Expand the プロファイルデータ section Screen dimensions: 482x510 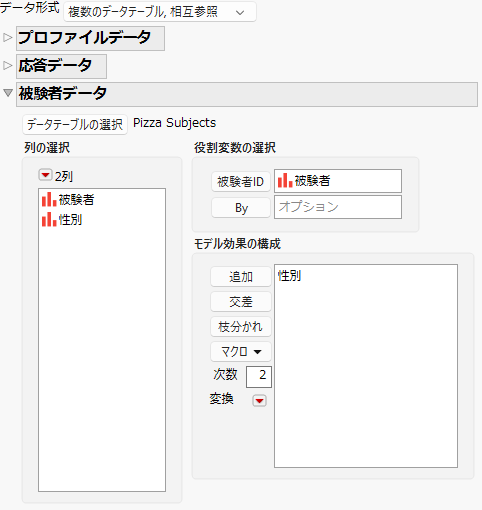coord(8,38)
